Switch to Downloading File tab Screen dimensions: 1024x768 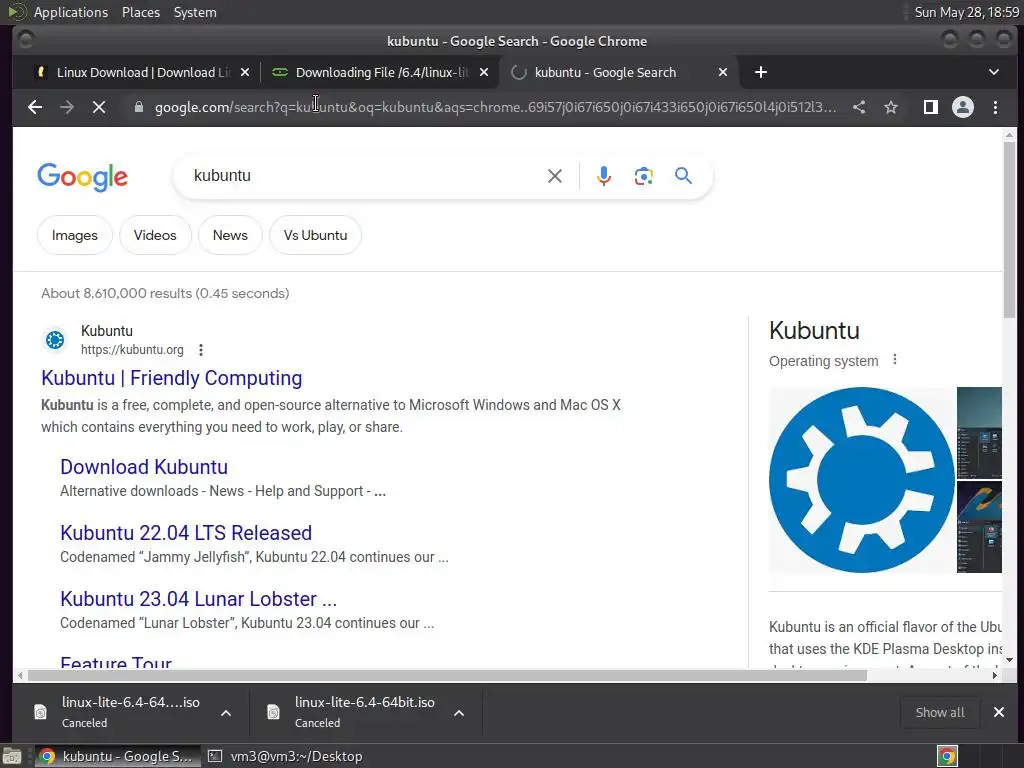[x=380, y=72]
